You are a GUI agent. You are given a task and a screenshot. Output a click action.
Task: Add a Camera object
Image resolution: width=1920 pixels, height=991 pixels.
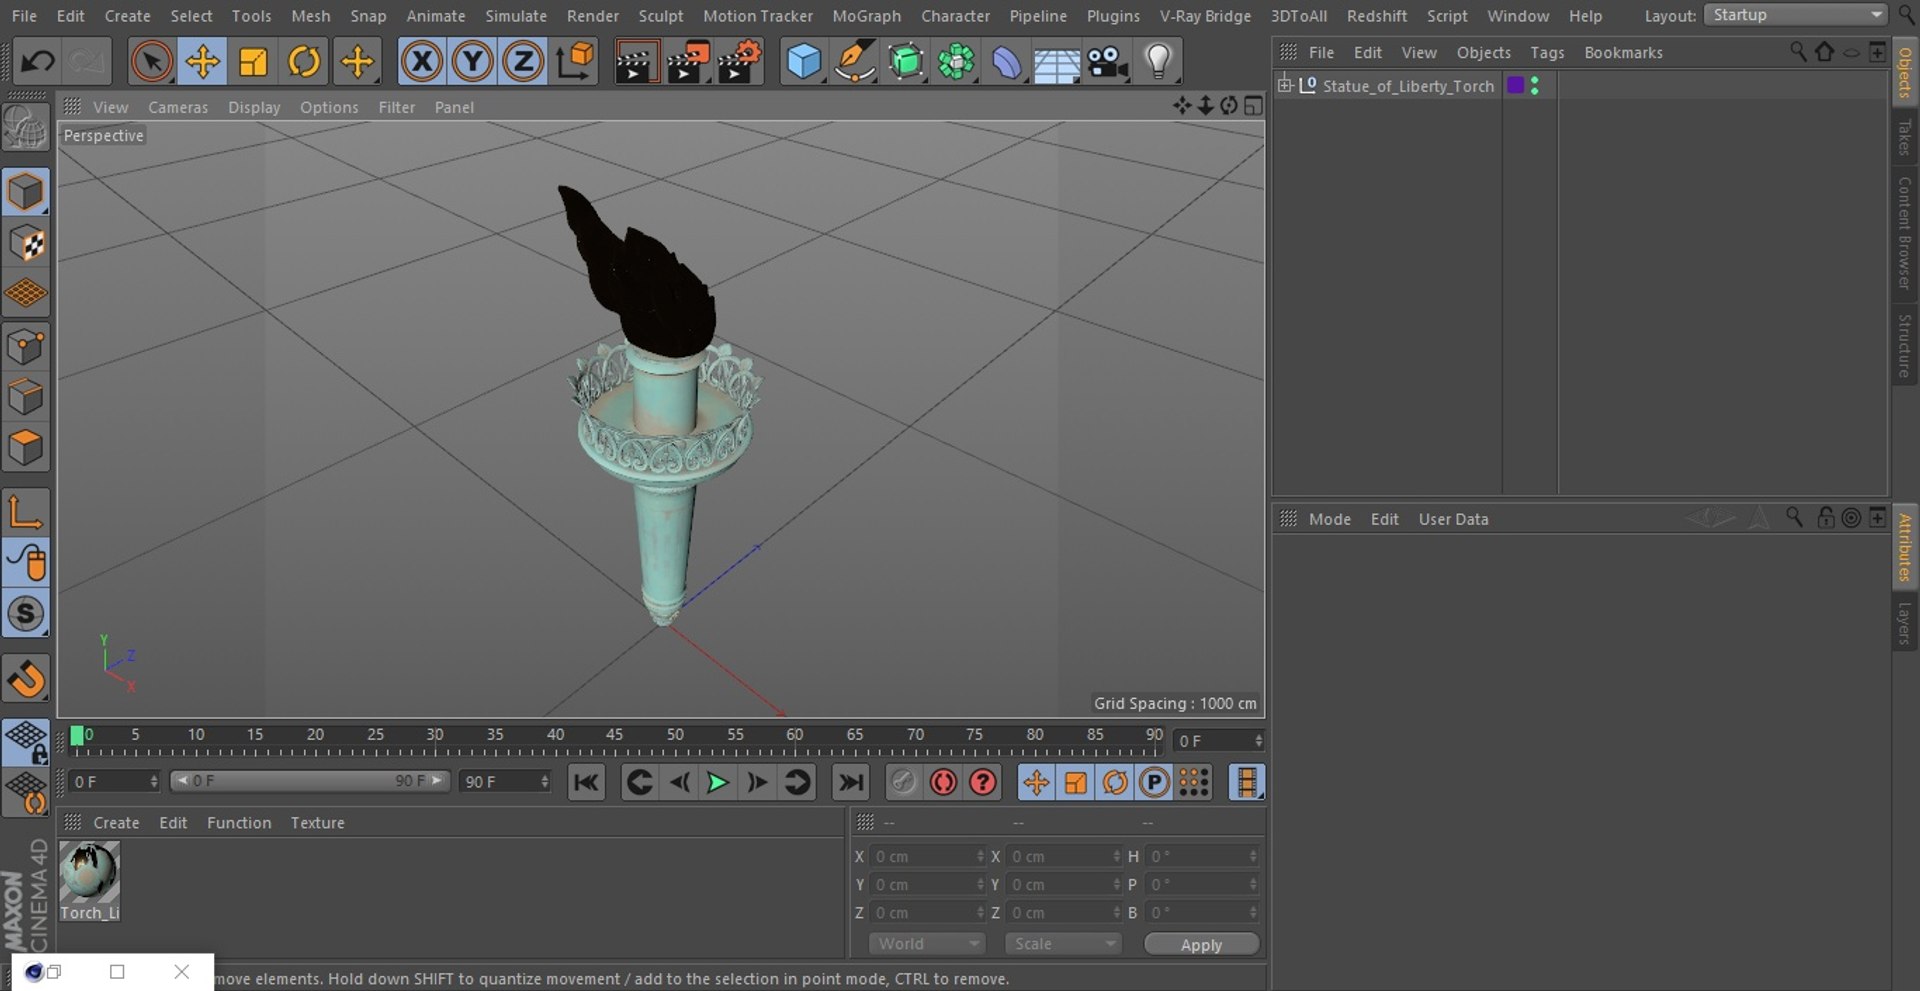[1107, 62]
